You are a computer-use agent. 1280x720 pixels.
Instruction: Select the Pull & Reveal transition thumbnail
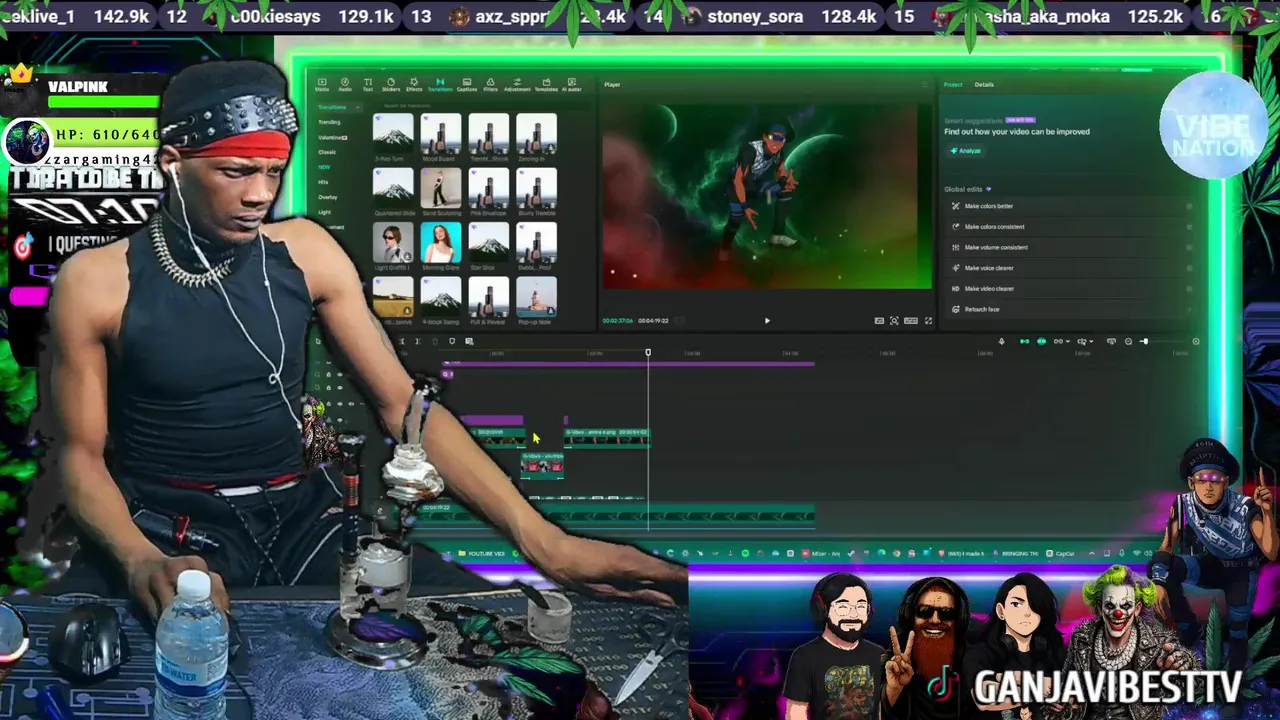pyautogui.click(x=488, y=296)
